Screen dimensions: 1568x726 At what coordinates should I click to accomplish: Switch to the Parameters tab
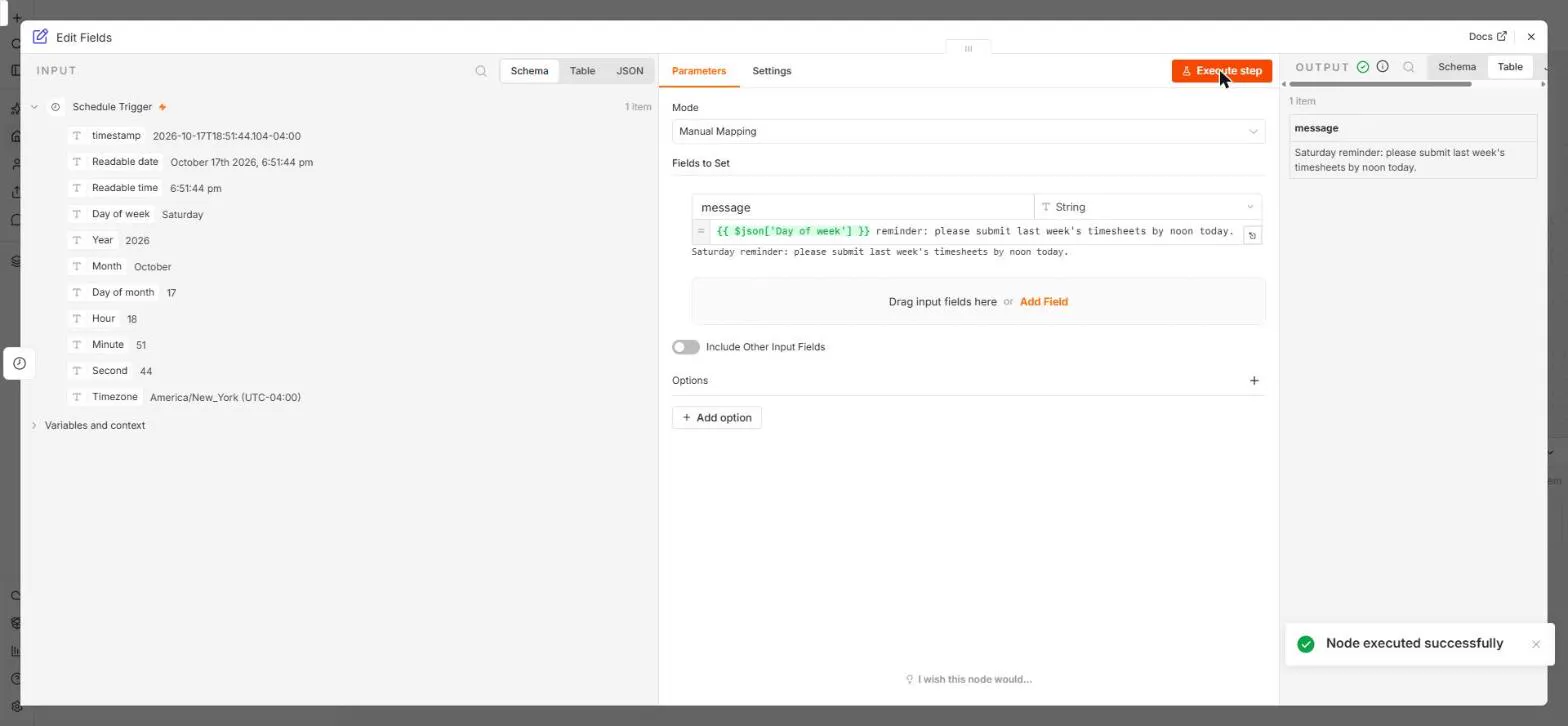coord(699,71)
